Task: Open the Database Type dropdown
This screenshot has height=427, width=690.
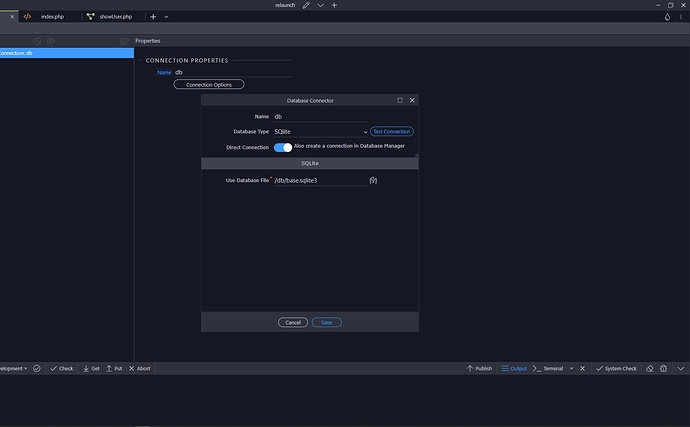Action: point(320,132)
